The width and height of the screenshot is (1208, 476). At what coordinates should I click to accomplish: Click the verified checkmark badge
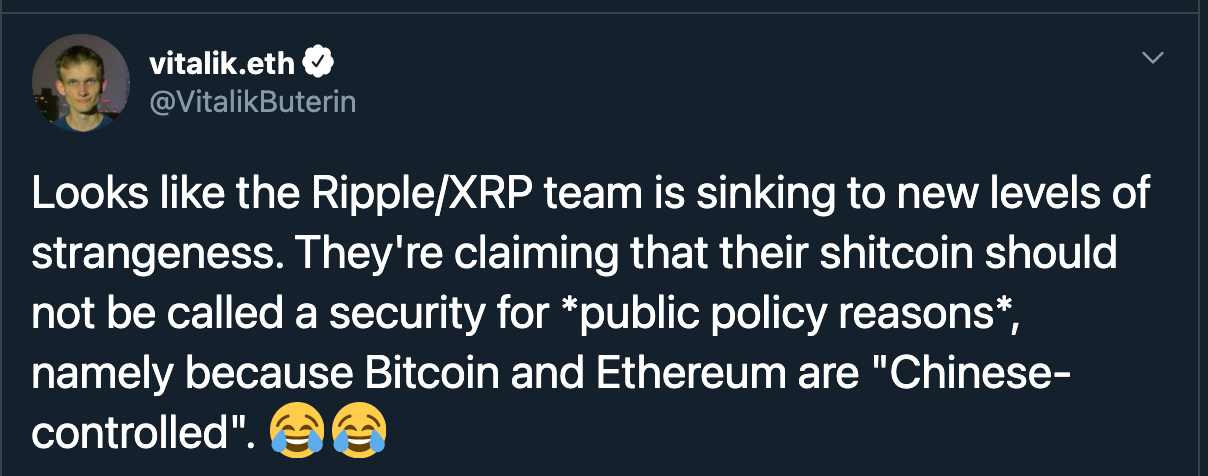tap(318, 64)
